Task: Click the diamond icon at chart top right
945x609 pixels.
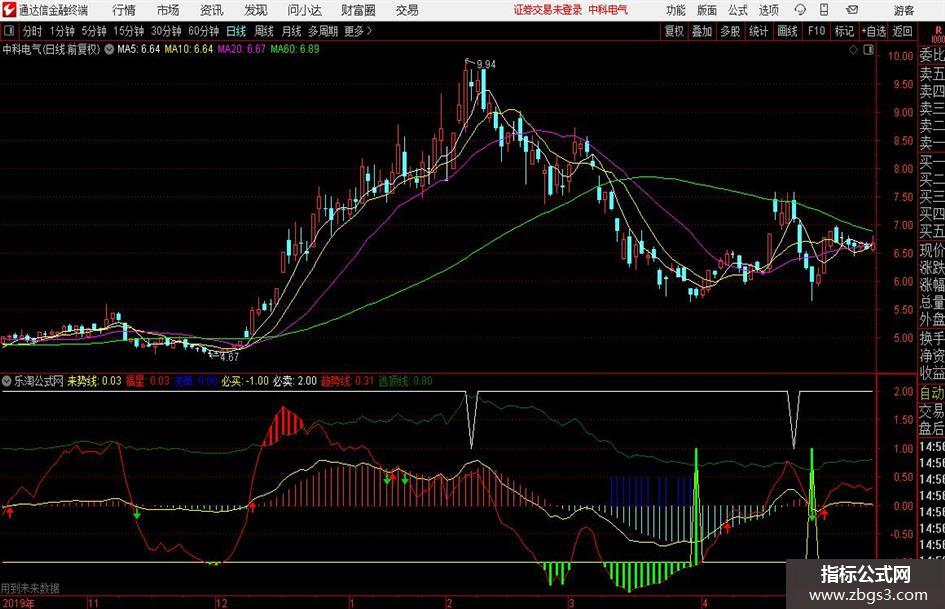Action: [853, 50]
